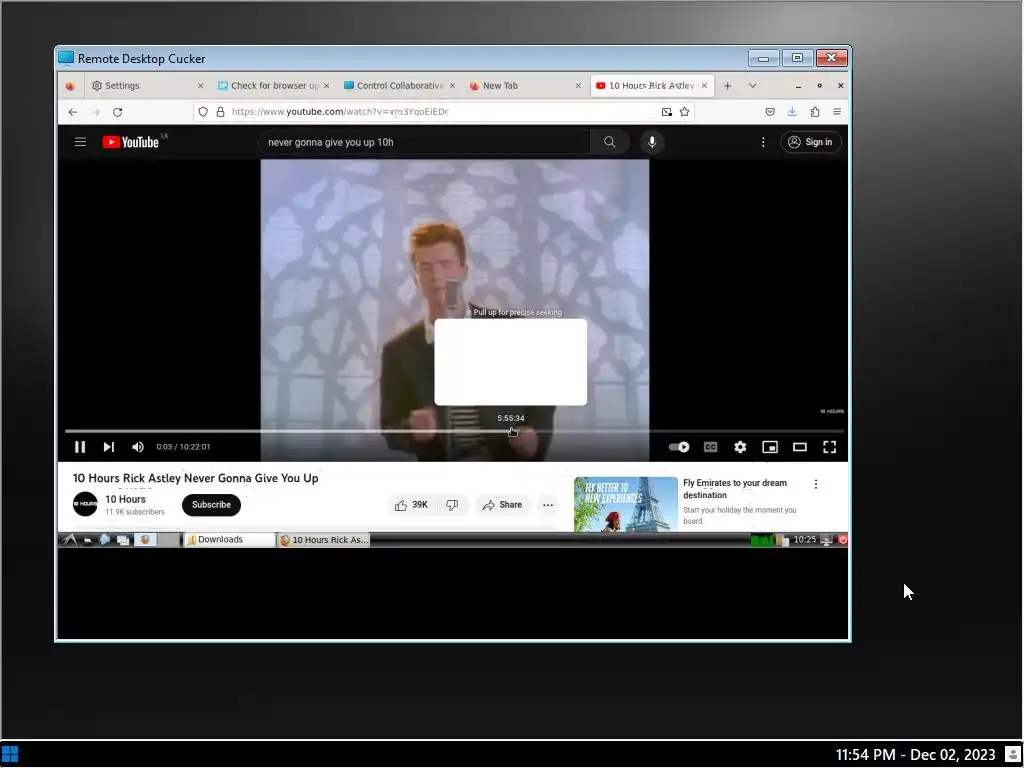Switch to the Control Collaborative tab

pos(399,86)
